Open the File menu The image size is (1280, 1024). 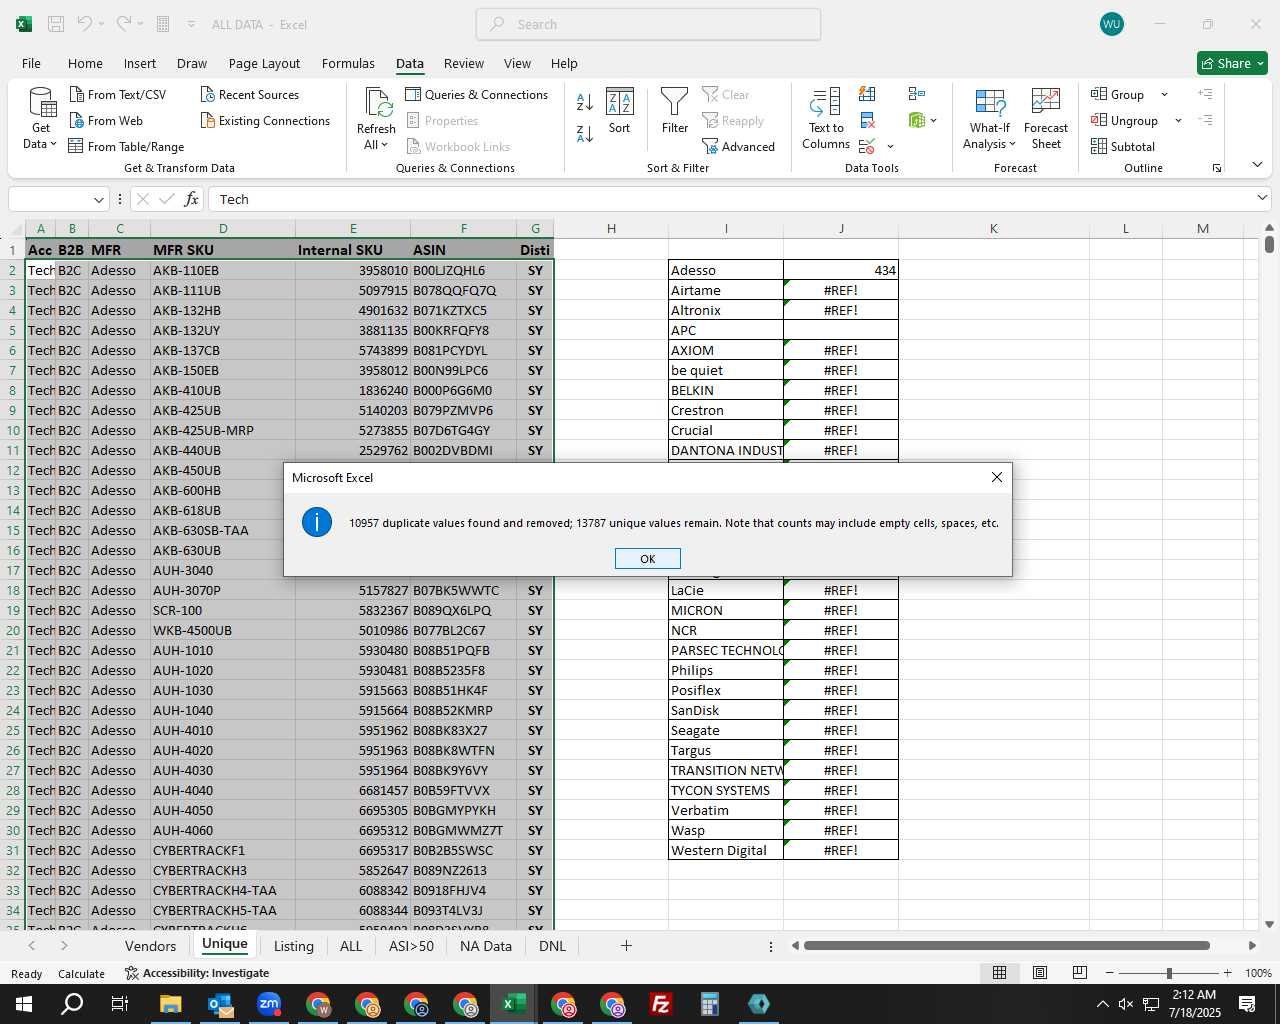[31, 63]
